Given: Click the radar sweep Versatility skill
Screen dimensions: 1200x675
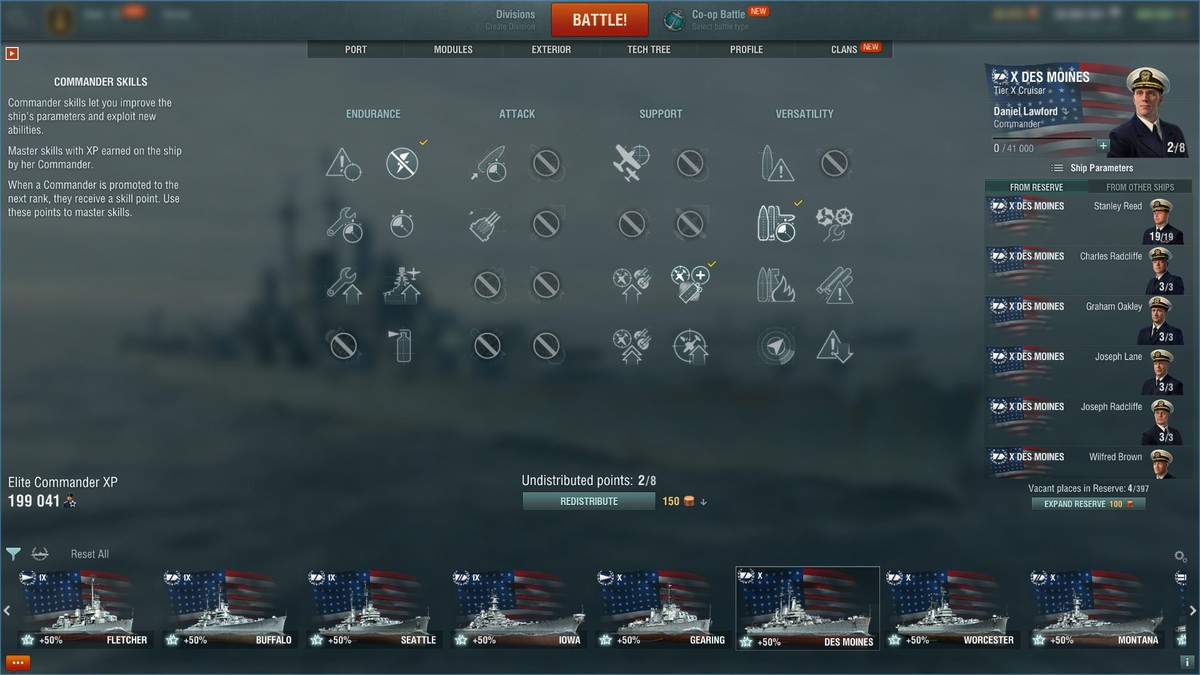Looking at the screenshot, I should 775,346.
